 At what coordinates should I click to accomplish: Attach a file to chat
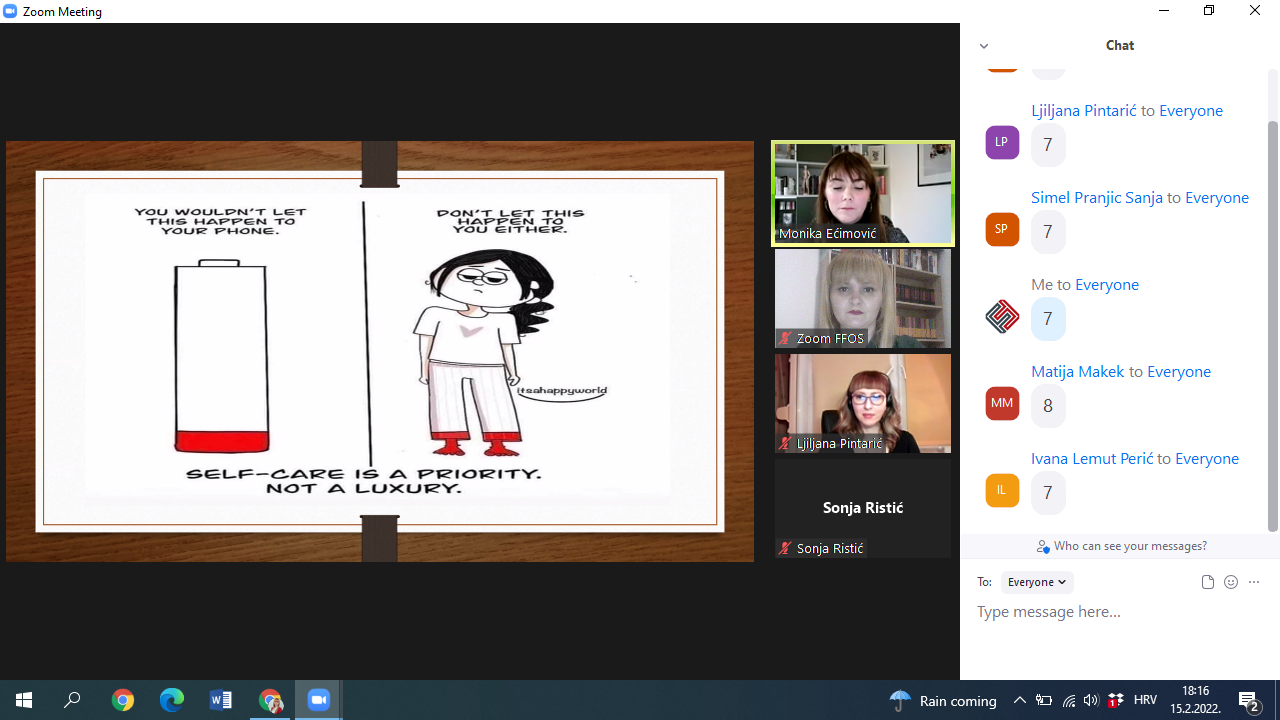pos(1207,582)
